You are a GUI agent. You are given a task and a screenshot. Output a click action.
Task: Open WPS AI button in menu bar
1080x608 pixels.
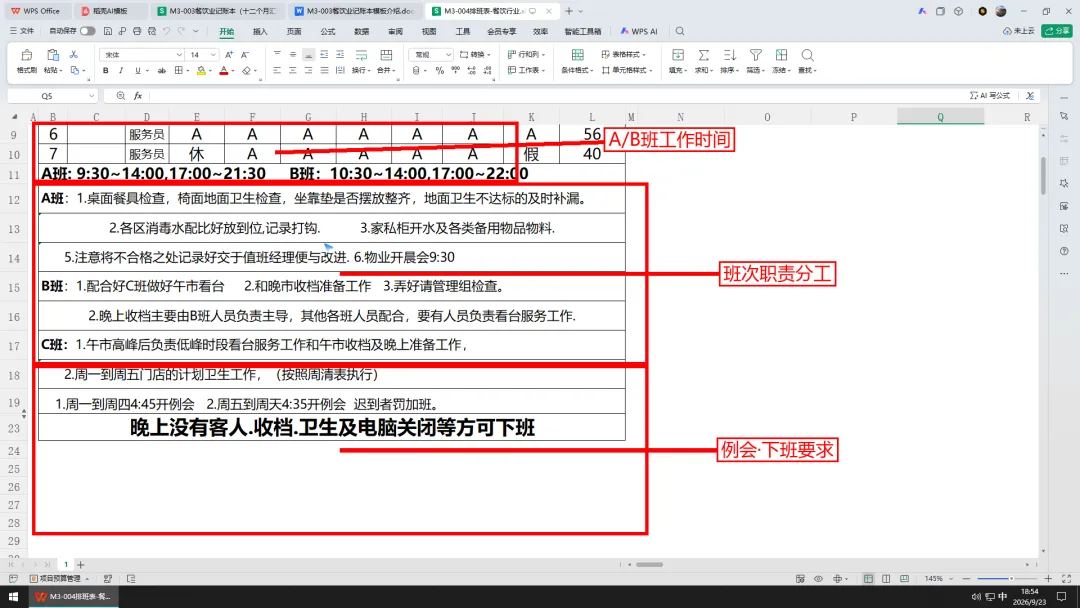point(638,32)
